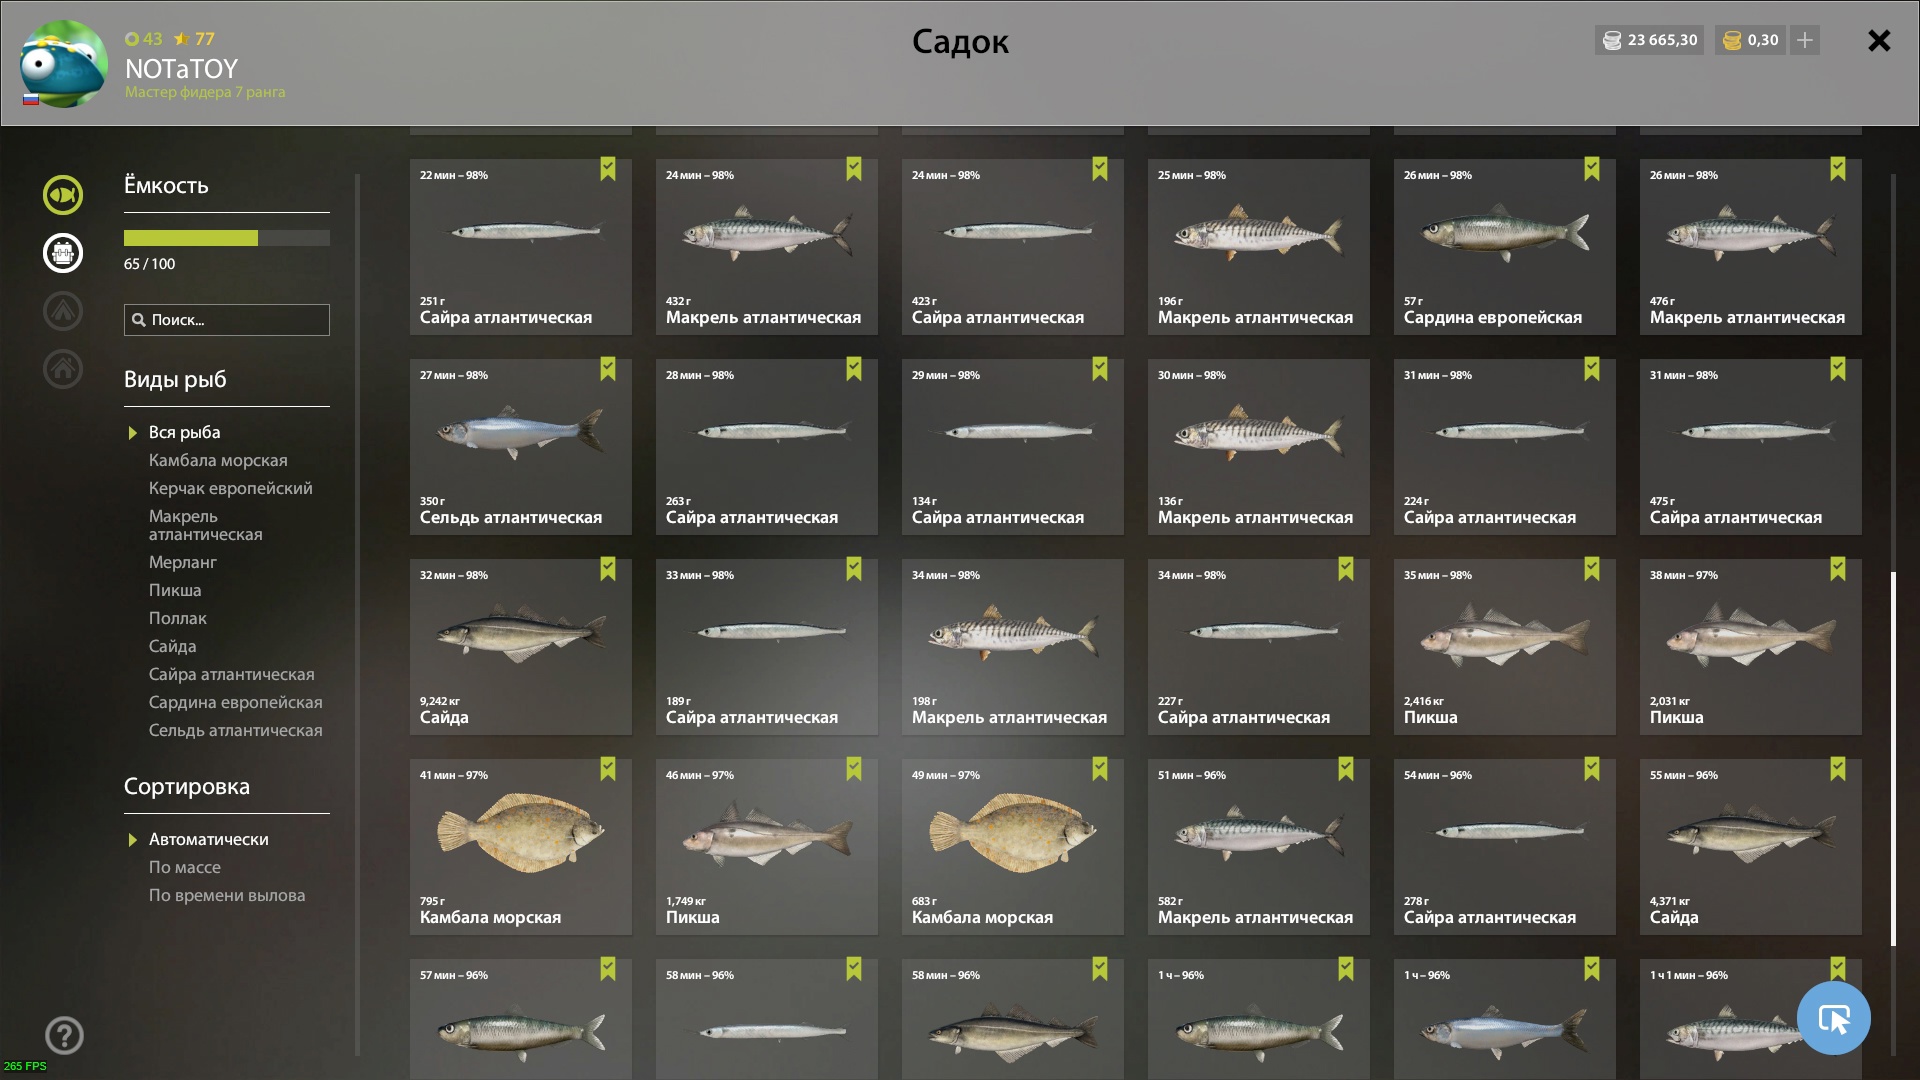Click the silver balance 23 665,30
The height and width of the screenshot is (1080, 1920).
[x=1650, y=40]
